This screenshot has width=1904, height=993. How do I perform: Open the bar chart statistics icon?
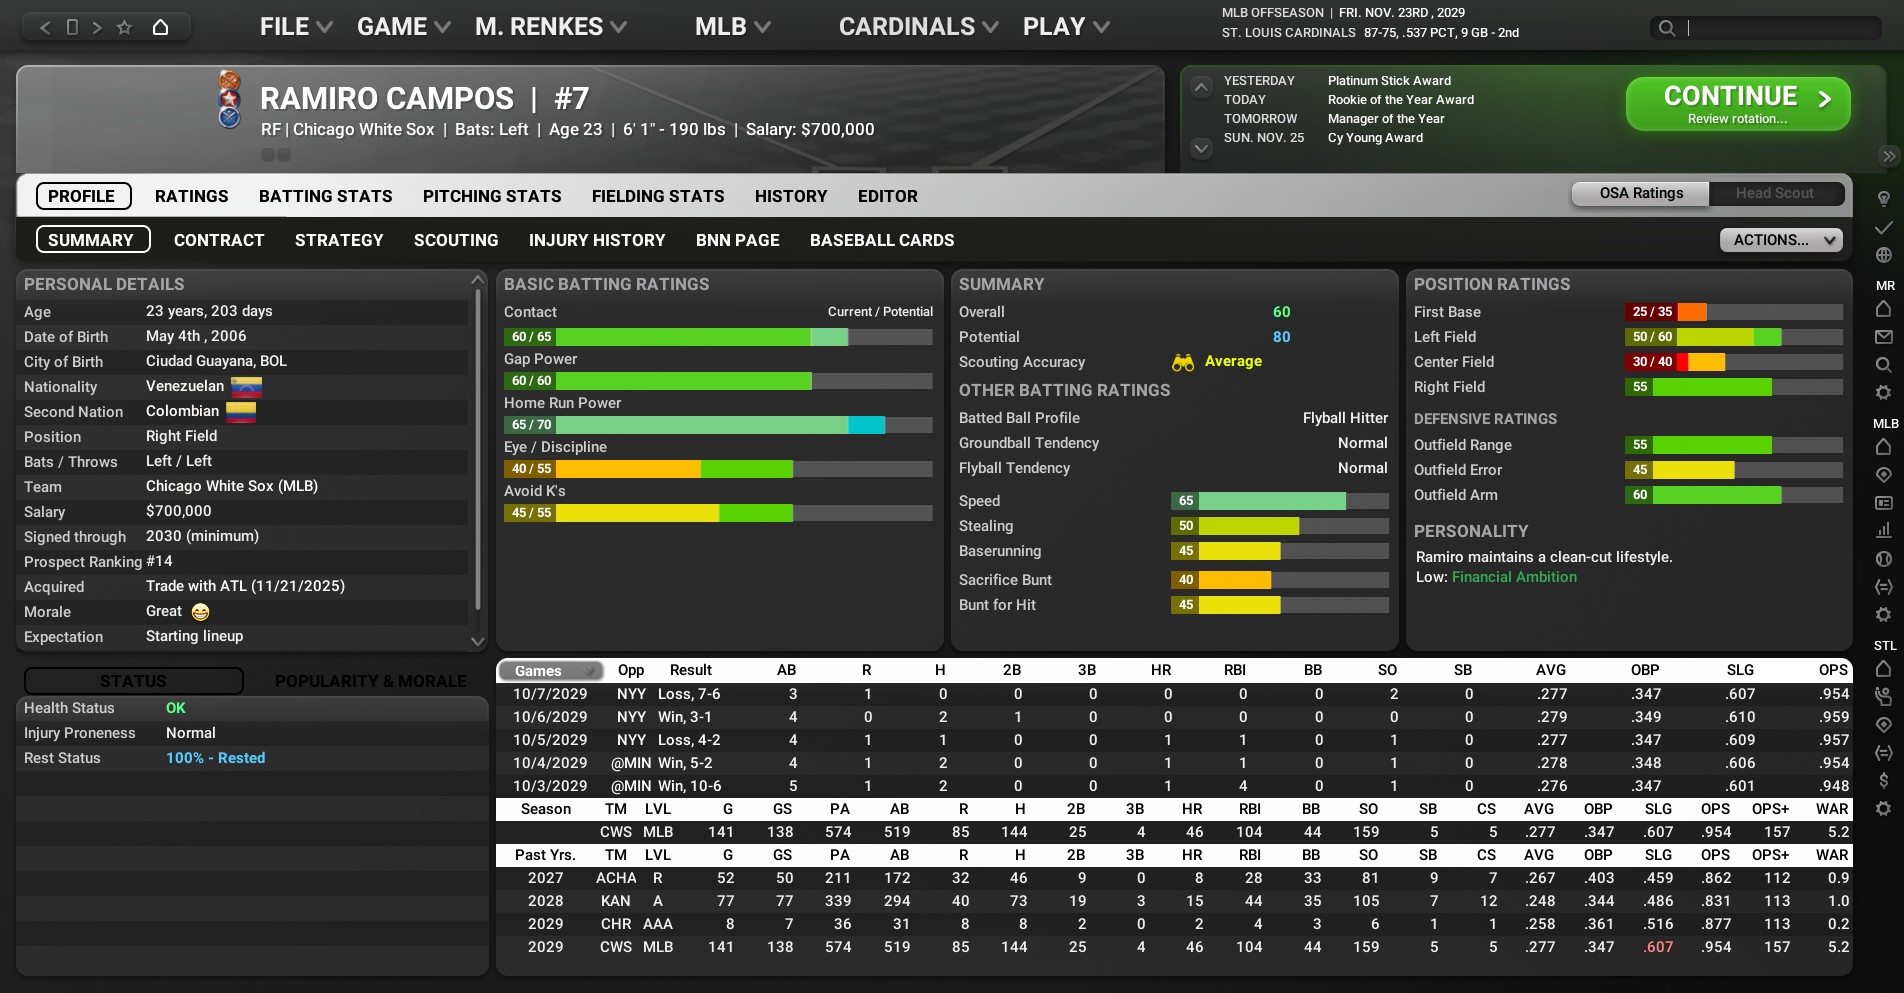point(1883,530)
